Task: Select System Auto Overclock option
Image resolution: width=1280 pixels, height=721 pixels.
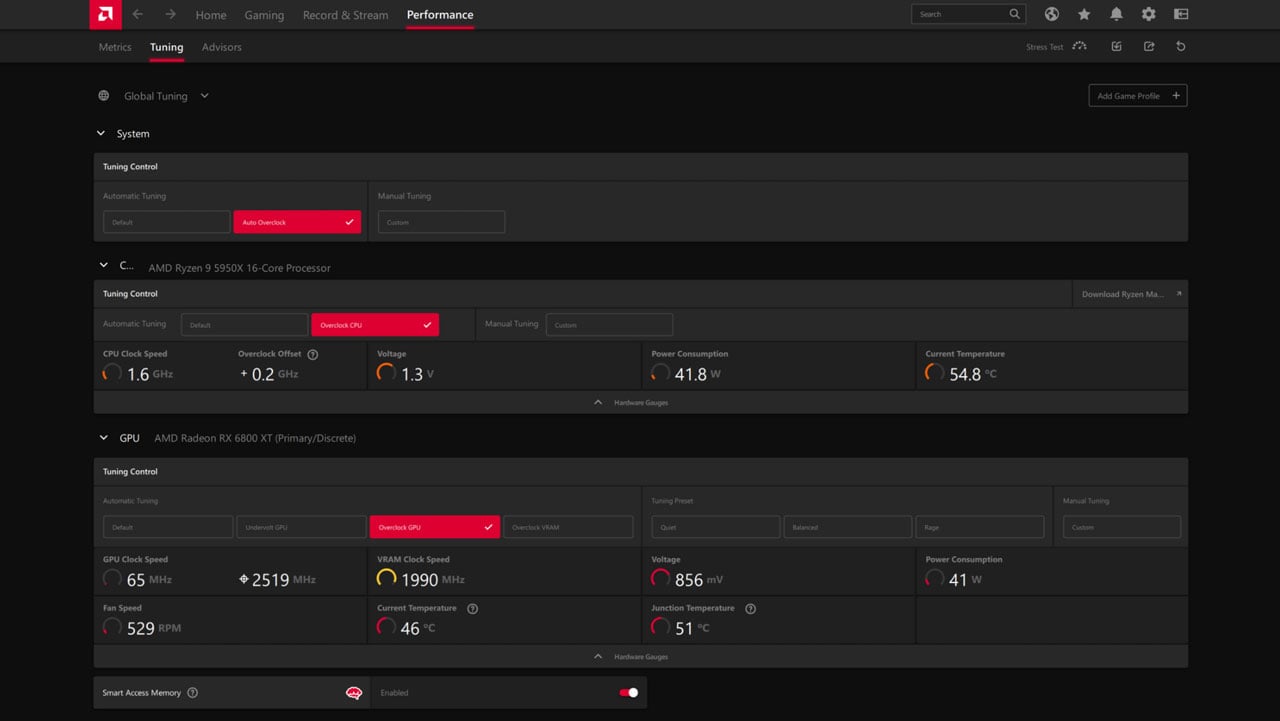Action: pos(297,222)
